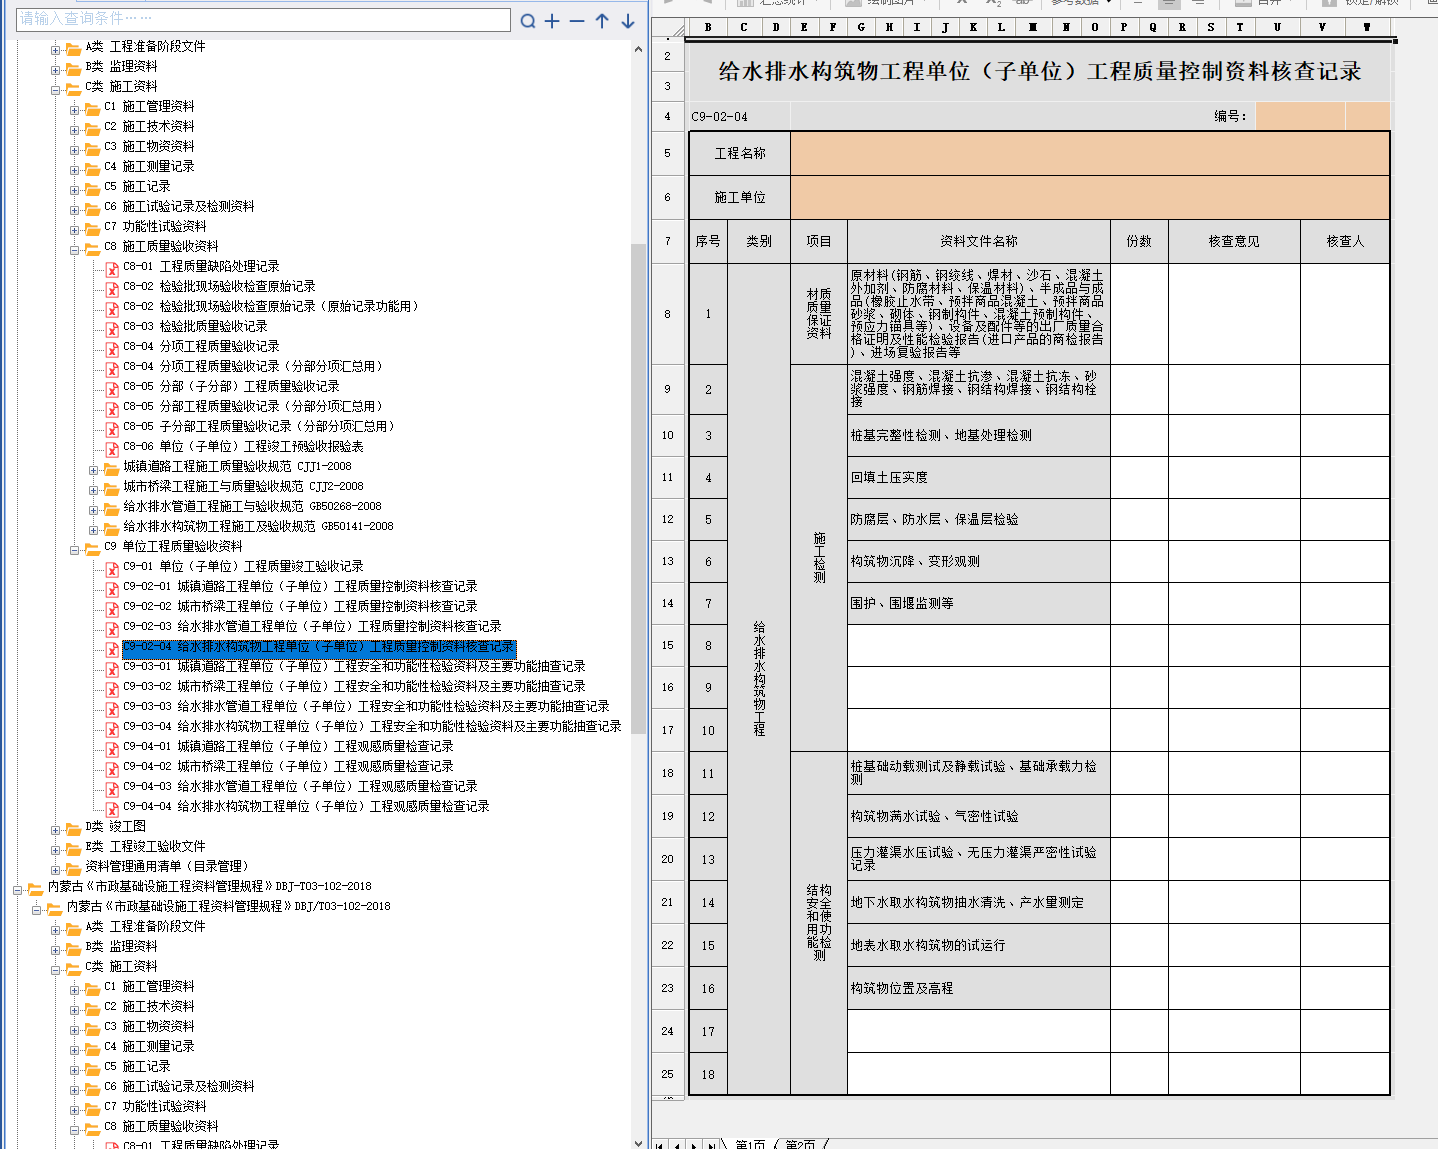1438x1149 pixels.
Task: Click C8-05 分部(子分部)工程质量验收记录 file icon
Action: [113, 388]
